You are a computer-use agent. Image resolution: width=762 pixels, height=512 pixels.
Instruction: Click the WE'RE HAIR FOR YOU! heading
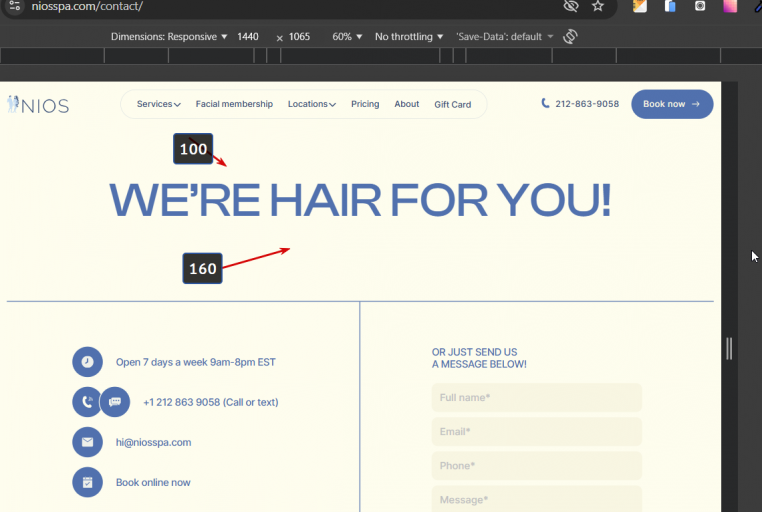(360, 200)
